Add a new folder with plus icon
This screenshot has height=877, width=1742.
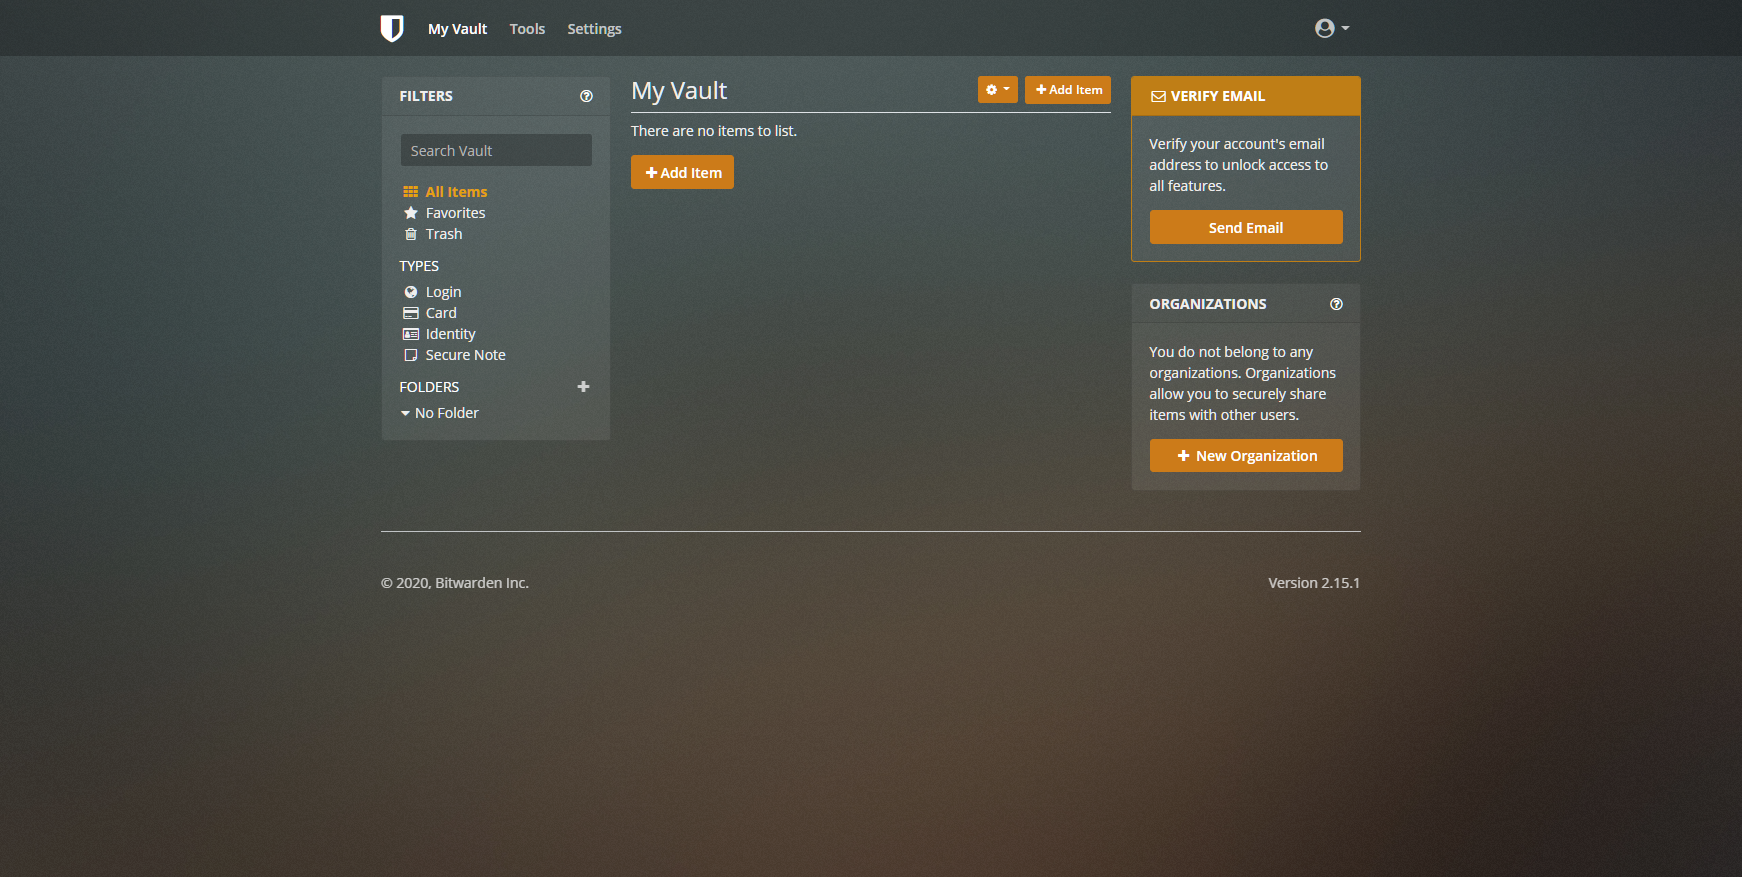(583, 387)
